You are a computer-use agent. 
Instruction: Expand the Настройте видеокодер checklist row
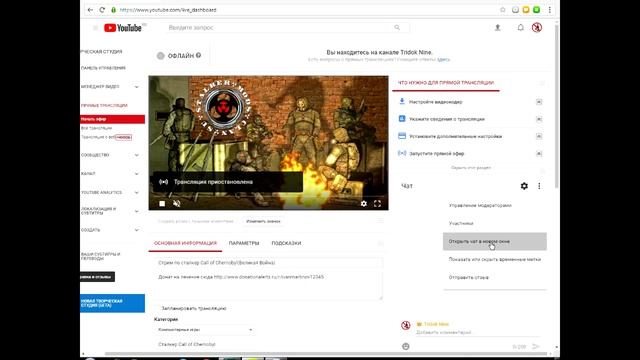click(539, 102)
